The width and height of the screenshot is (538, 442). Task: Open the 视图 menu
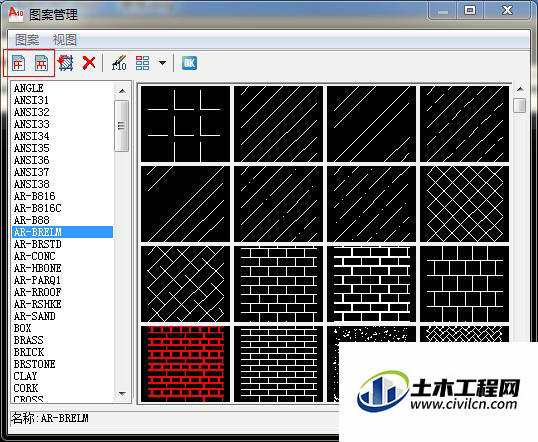click(65, 40)
